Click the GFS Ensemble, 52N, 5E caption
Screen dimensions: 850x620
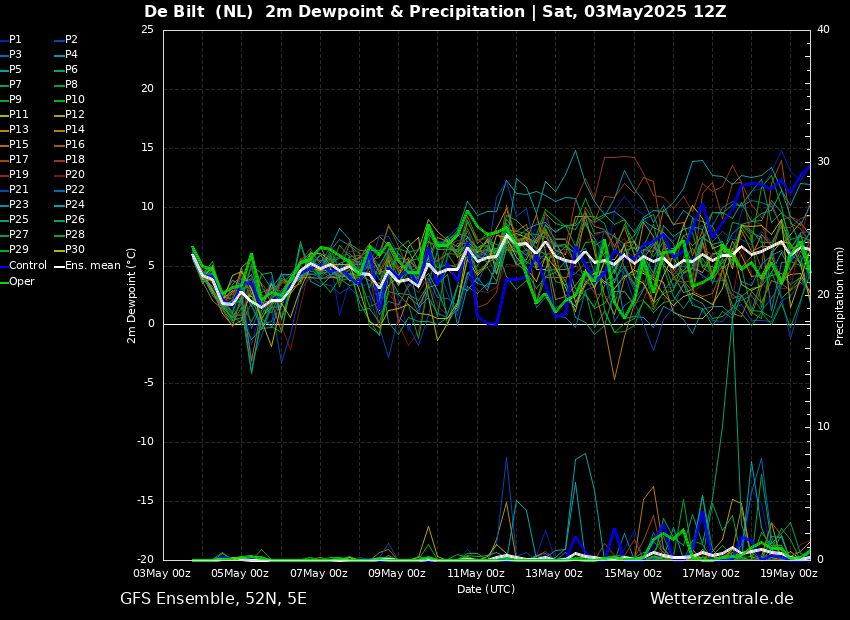[213, 599]
